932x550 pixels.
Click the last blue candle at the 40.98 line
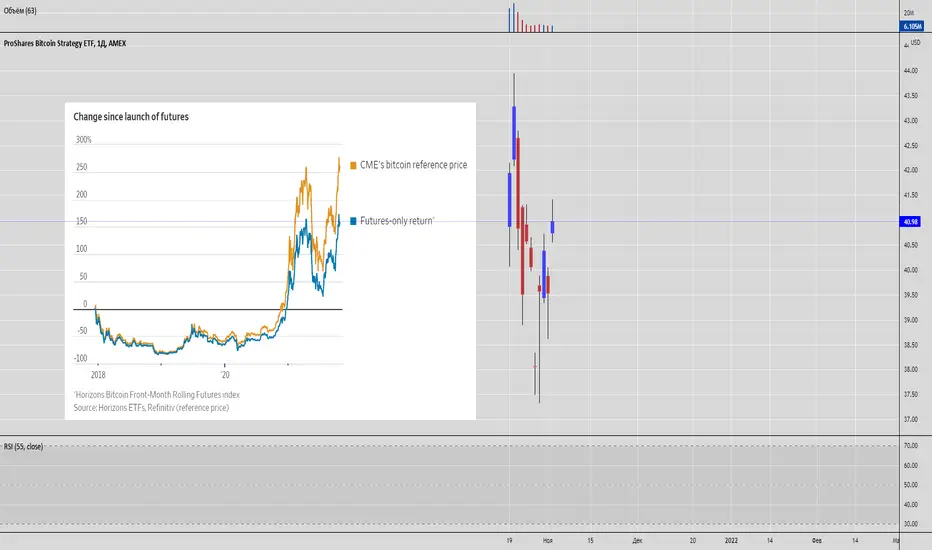552,227
